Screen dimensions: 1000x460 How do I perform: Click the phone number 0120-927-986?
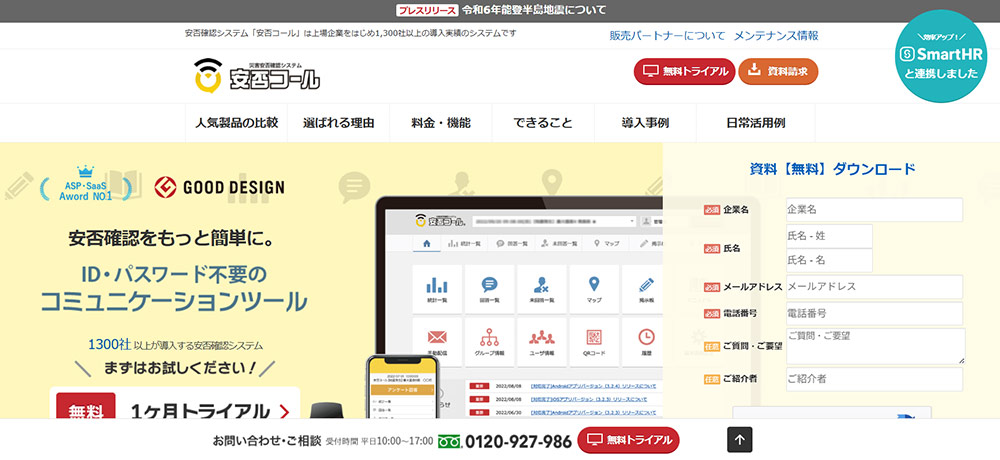click(518, 441)
